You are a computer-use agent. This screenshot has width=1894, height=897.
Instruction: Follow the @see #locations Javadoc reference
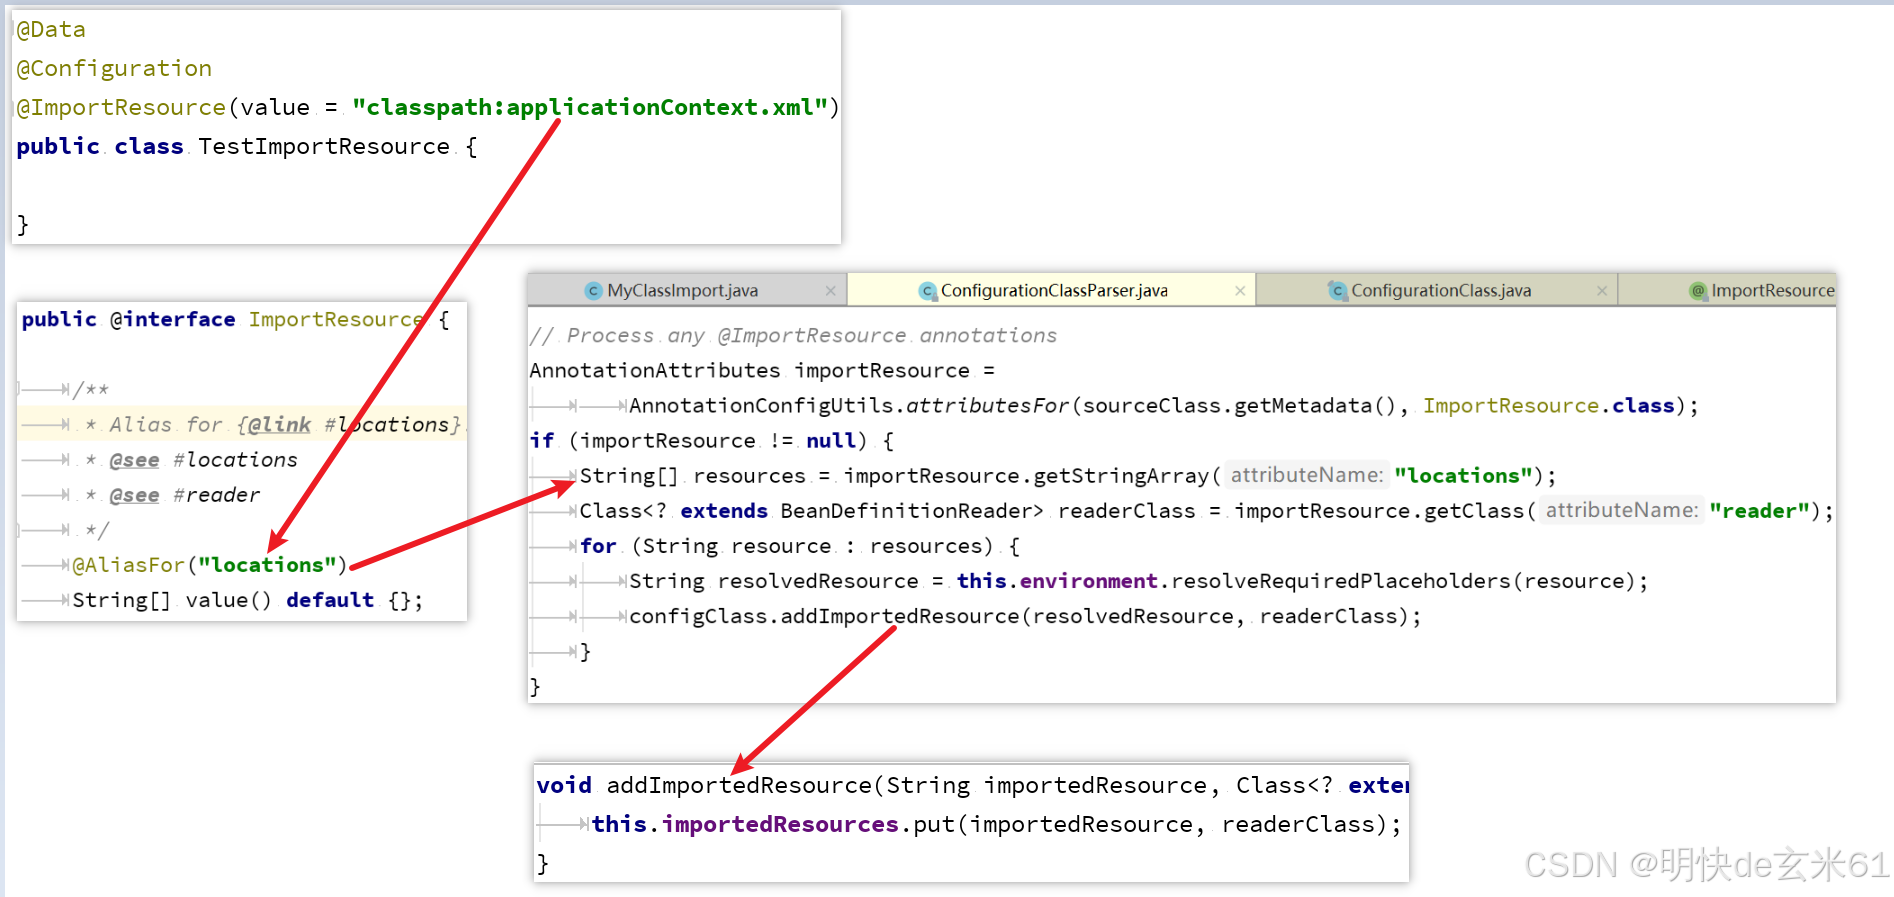[x=204, y=459]
